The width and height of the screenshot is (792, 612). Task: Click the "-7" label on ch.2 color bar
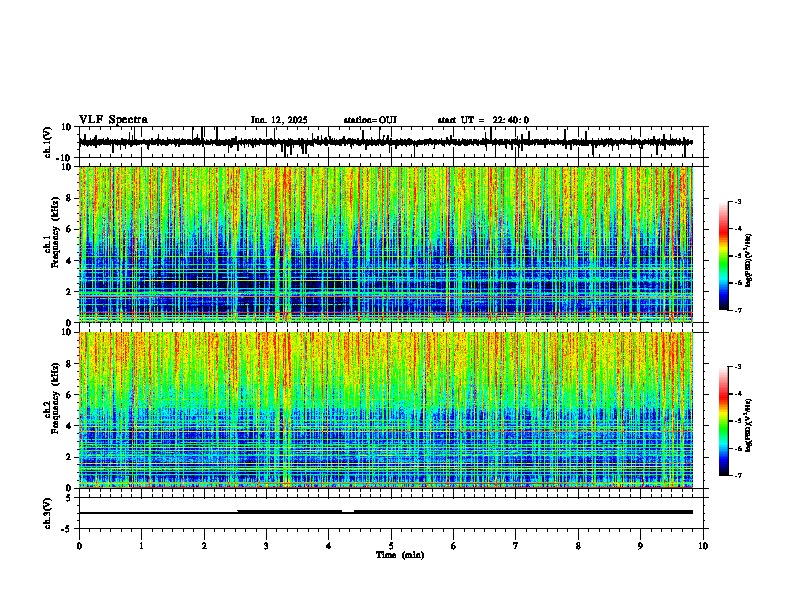click(x=738, y=476)
